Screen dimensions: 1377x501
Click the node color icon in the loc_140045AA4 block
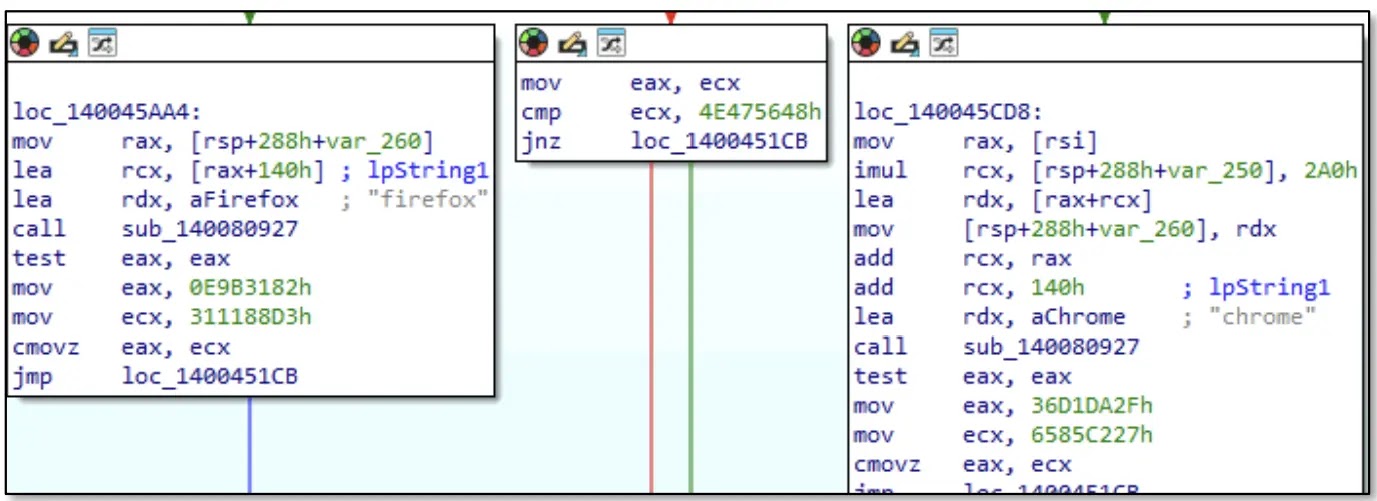(x=24, y=44)
